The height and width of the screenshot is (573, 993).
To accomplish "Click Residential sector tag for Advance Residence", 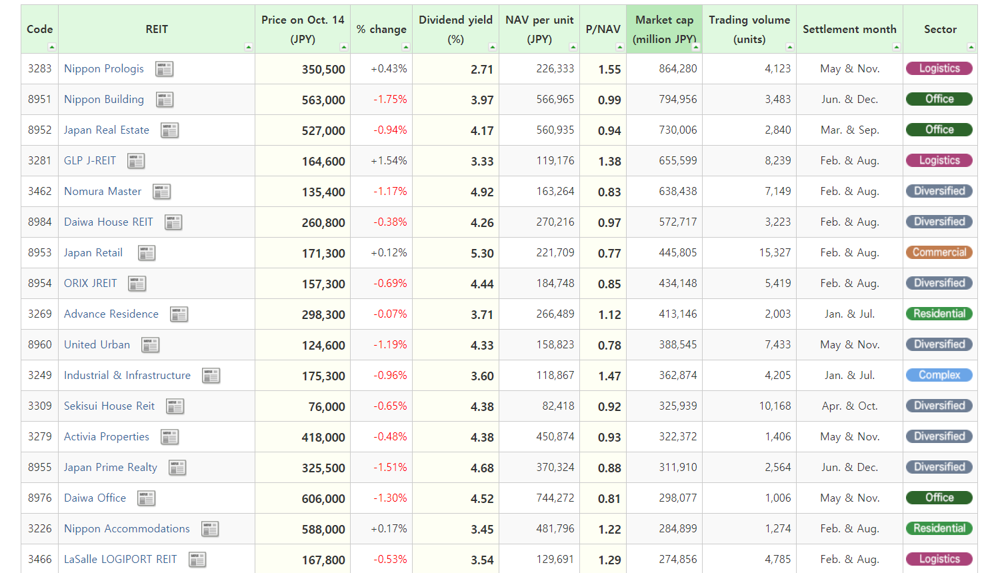I will pyautogui.click(x=939, y=313).
